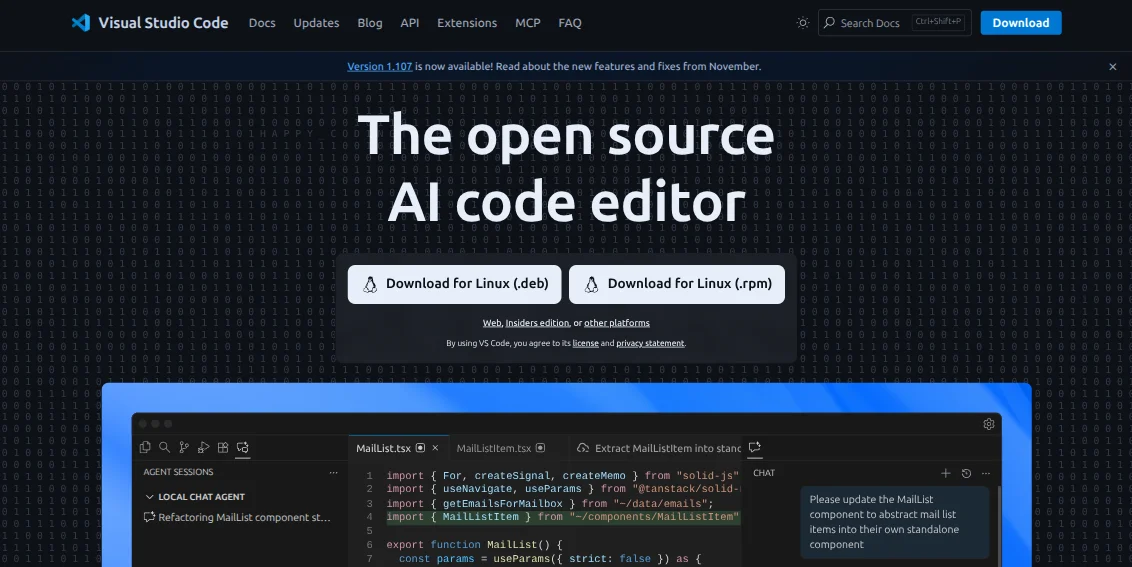Switch to the Extract MailListItem tab
The width and height of the screenshot is (1132, 567).
pos(658,448)
